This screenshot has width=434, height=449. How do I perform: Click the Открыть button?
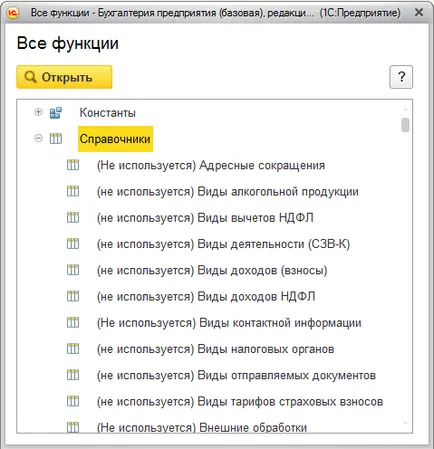[64, 77]
